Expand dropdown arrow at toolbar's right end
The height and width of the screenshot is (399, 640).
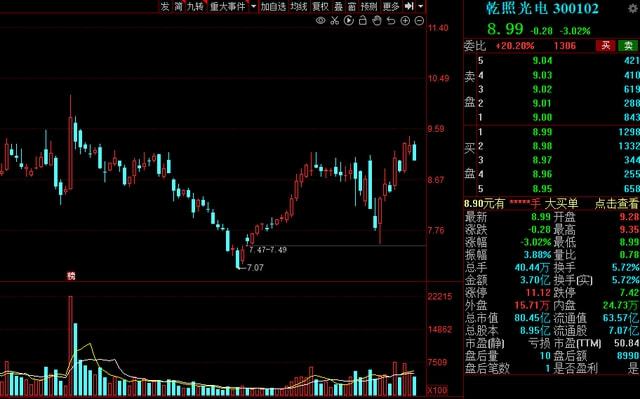[421, 7]
